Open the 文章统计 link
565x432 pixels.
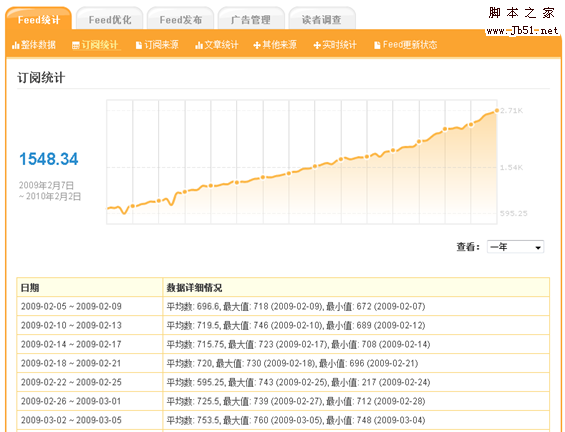[221, 45]
